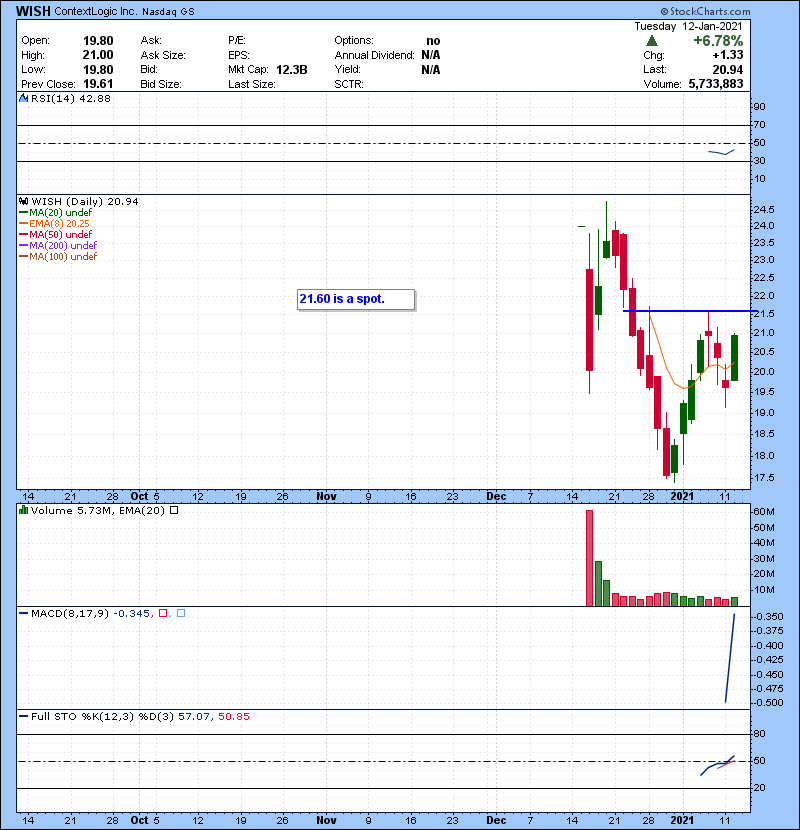The image size is (800, 830).
Task: Click the '21.60 is a spot.' annotation box
Action: [356, 299]
